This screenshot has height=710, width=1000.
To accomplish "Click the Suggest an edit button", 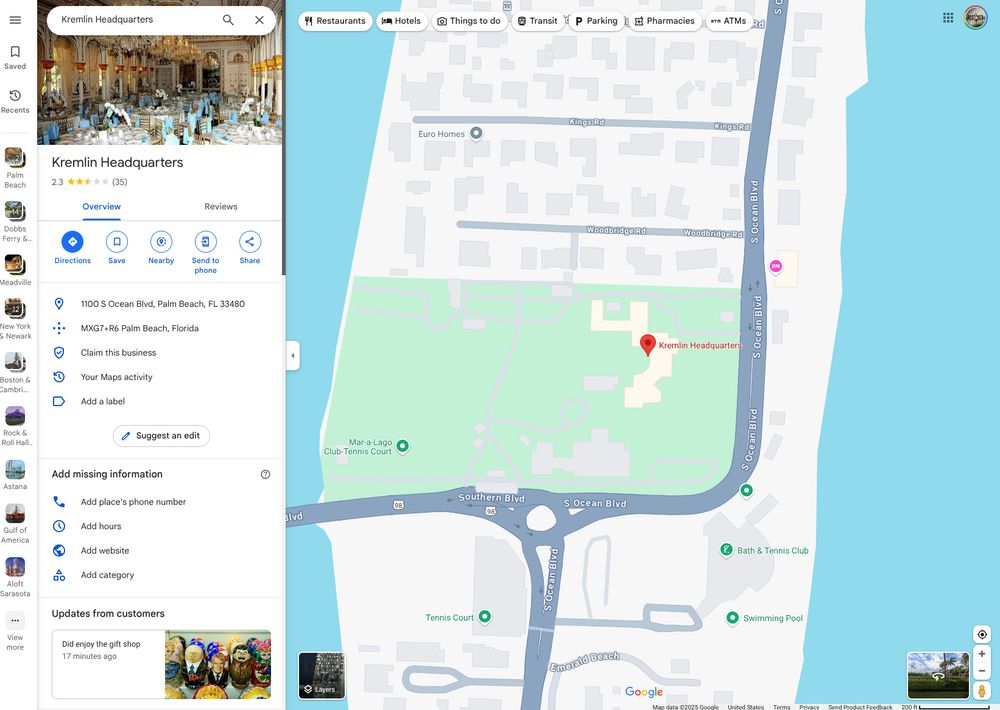I will pos(161,436).
